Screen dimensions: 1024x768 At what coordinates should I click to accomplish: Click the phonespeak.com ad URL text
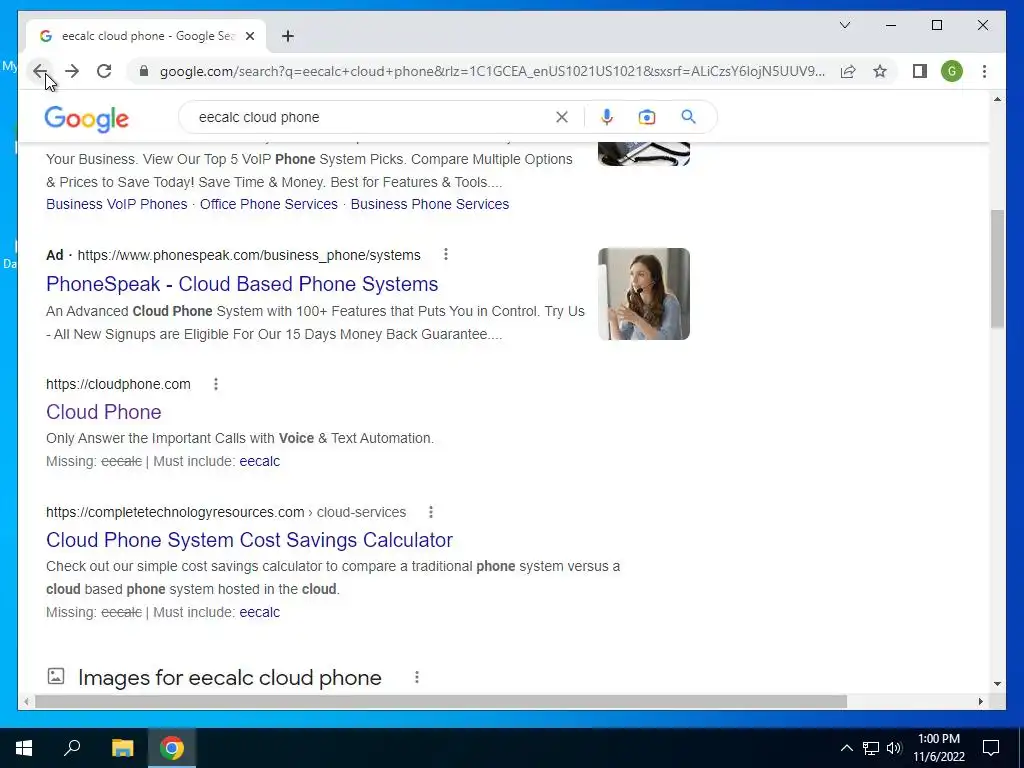249,255
